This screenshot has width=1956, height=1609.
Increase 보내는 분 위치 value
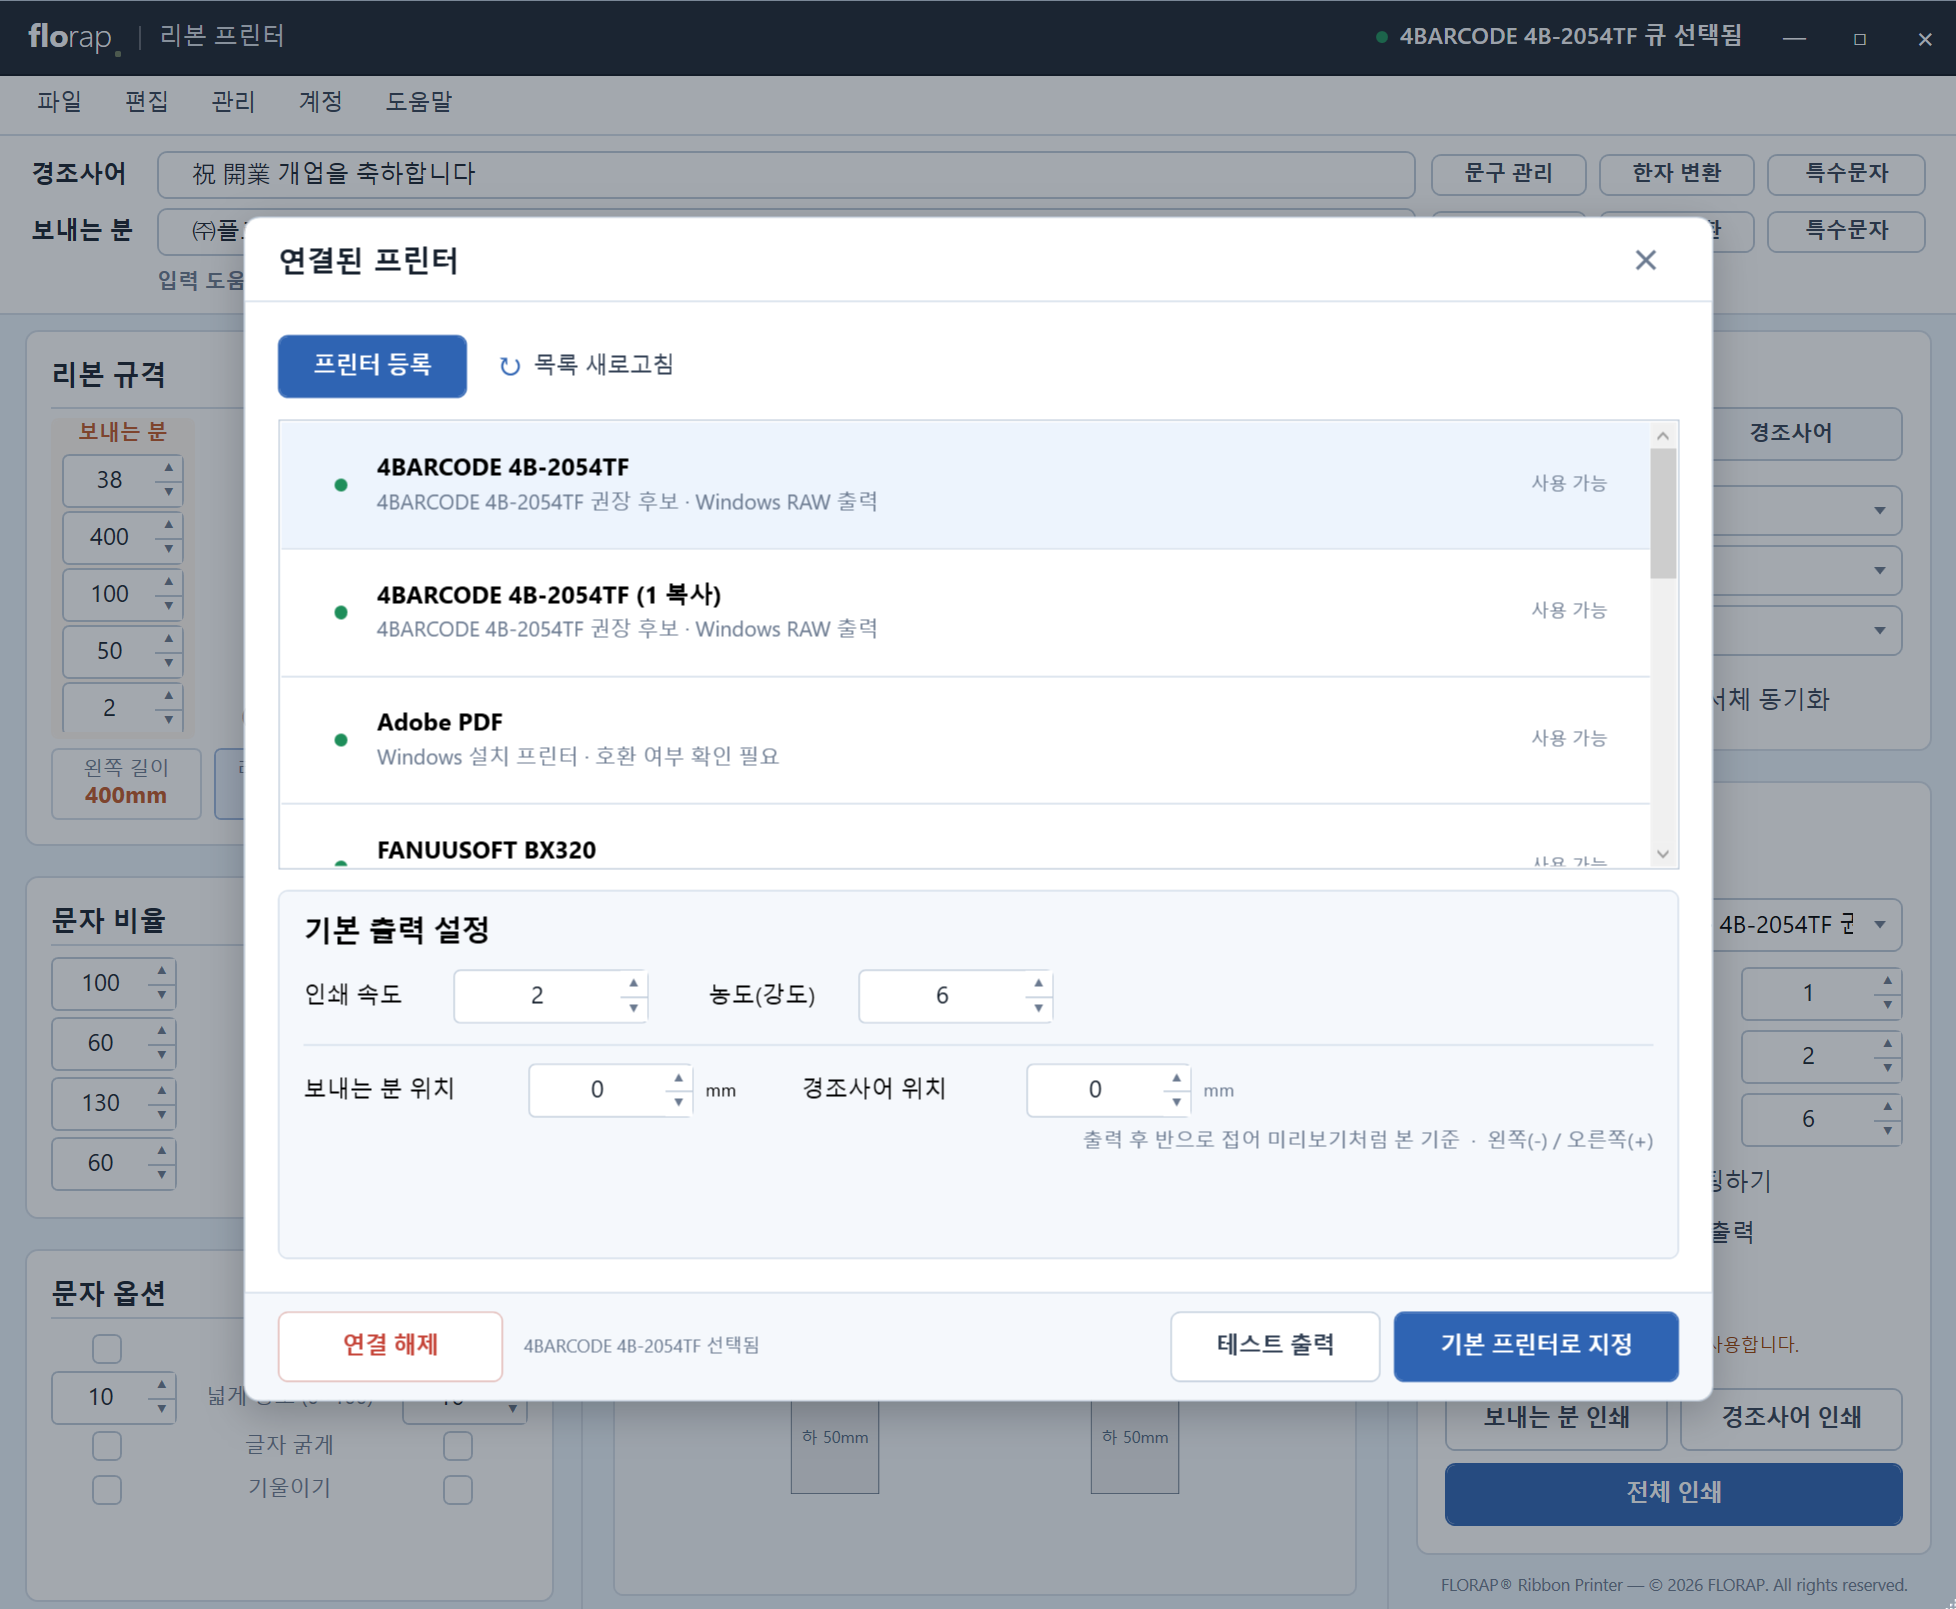(679, 1077)
